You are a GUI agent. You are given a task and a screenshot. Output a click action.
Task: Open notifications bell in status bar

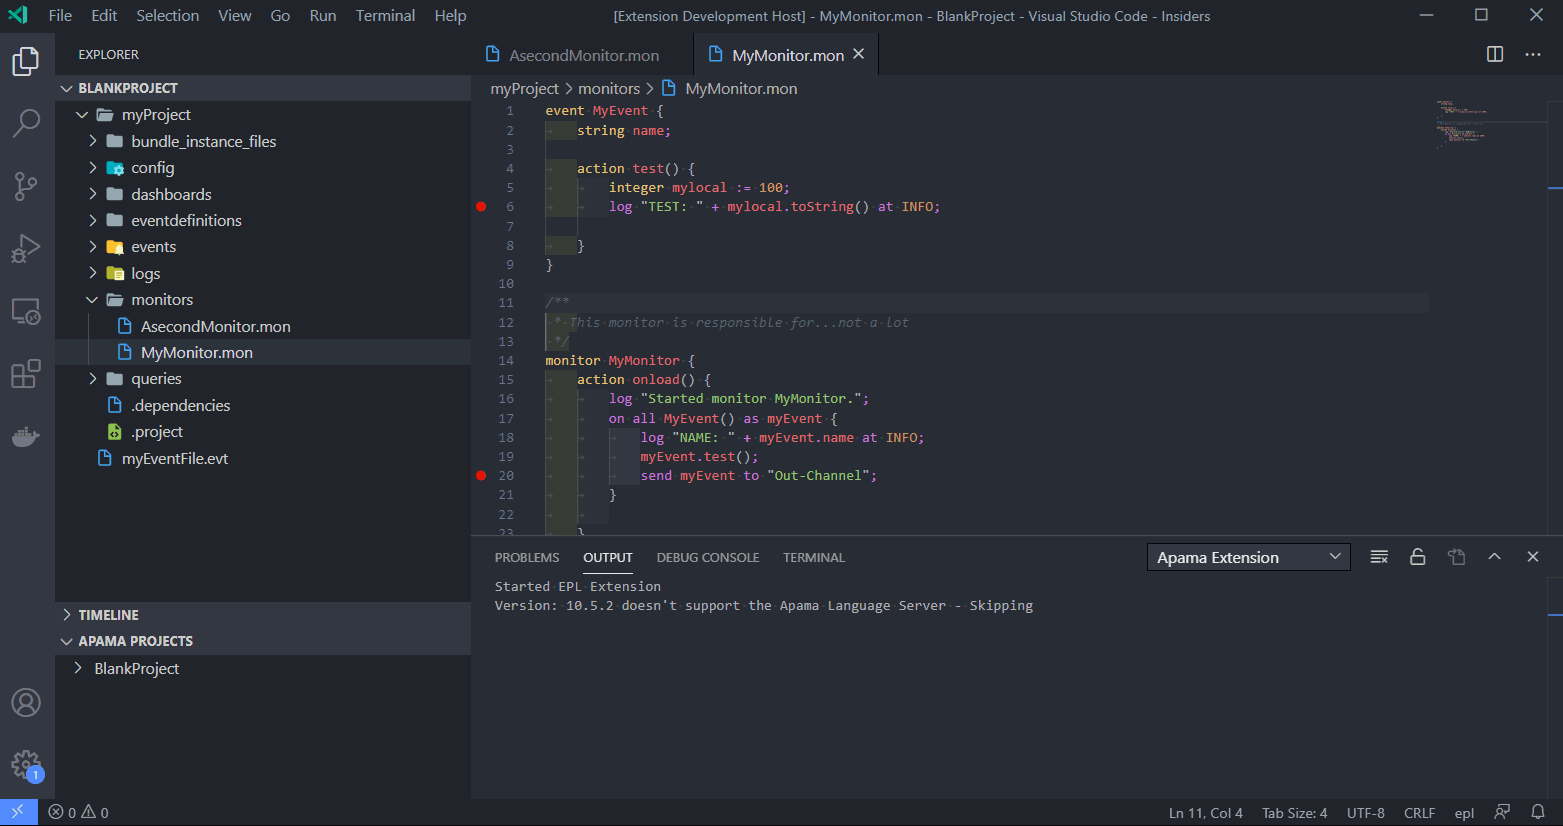pos(1538,812)
